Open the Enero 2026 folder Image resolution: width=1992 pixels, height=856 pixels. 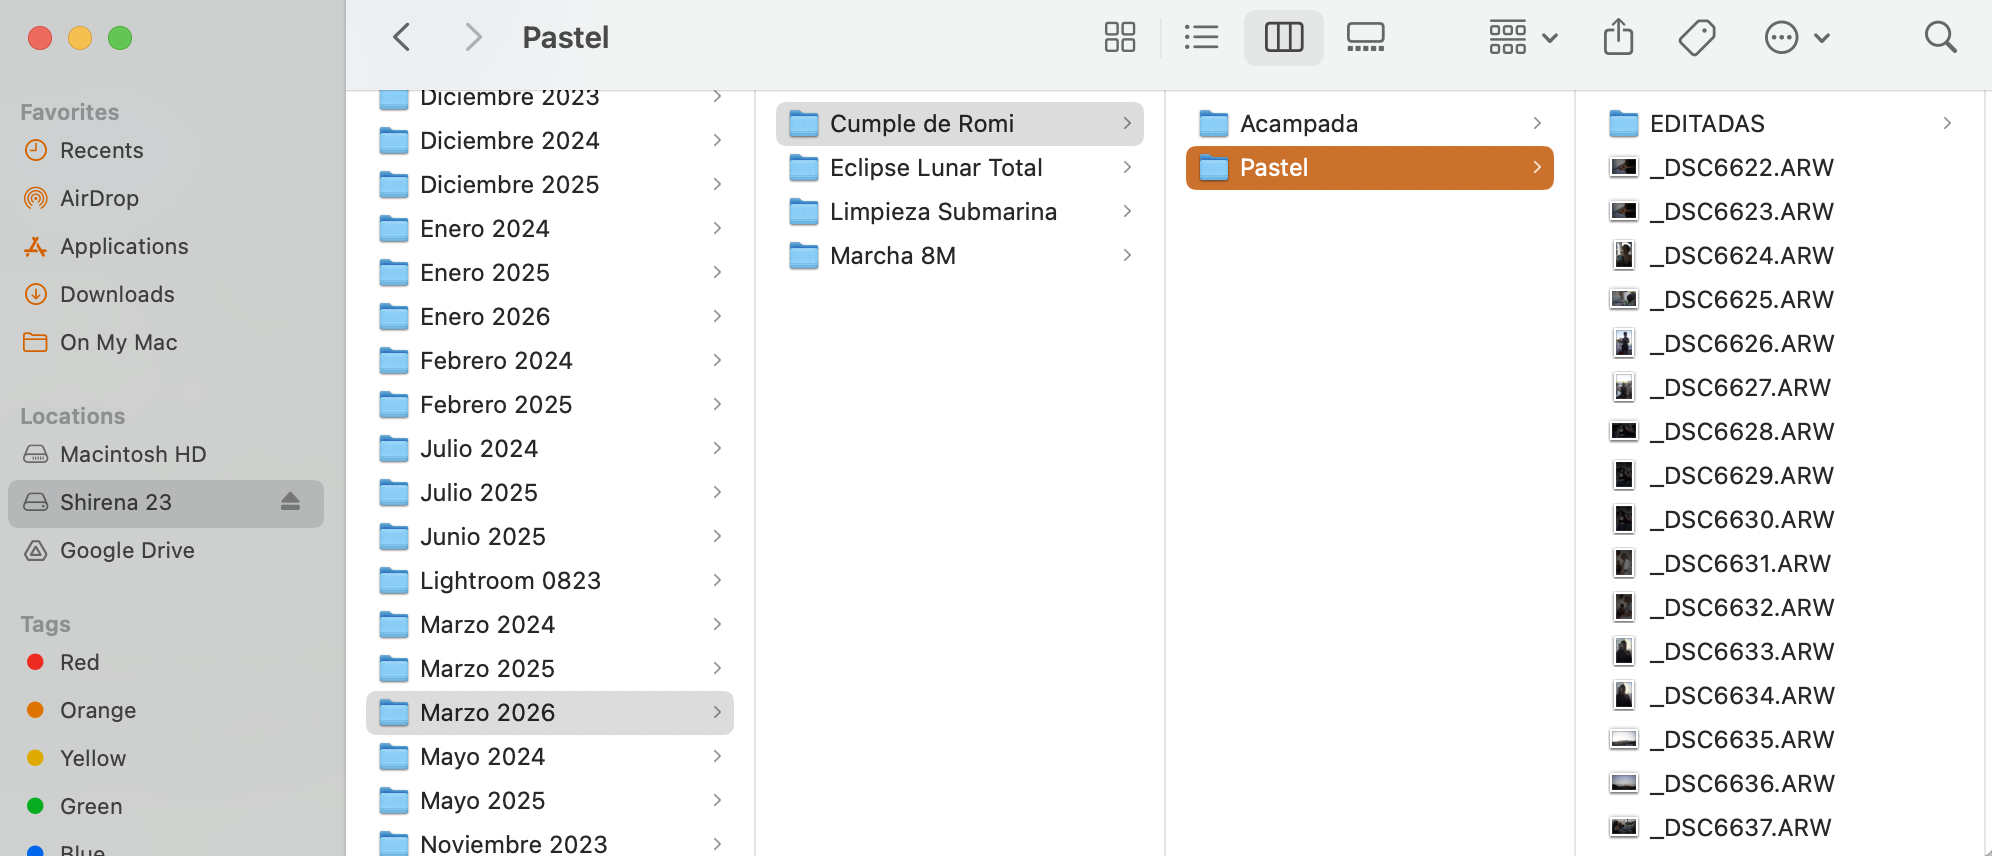(x=550, y=317)
